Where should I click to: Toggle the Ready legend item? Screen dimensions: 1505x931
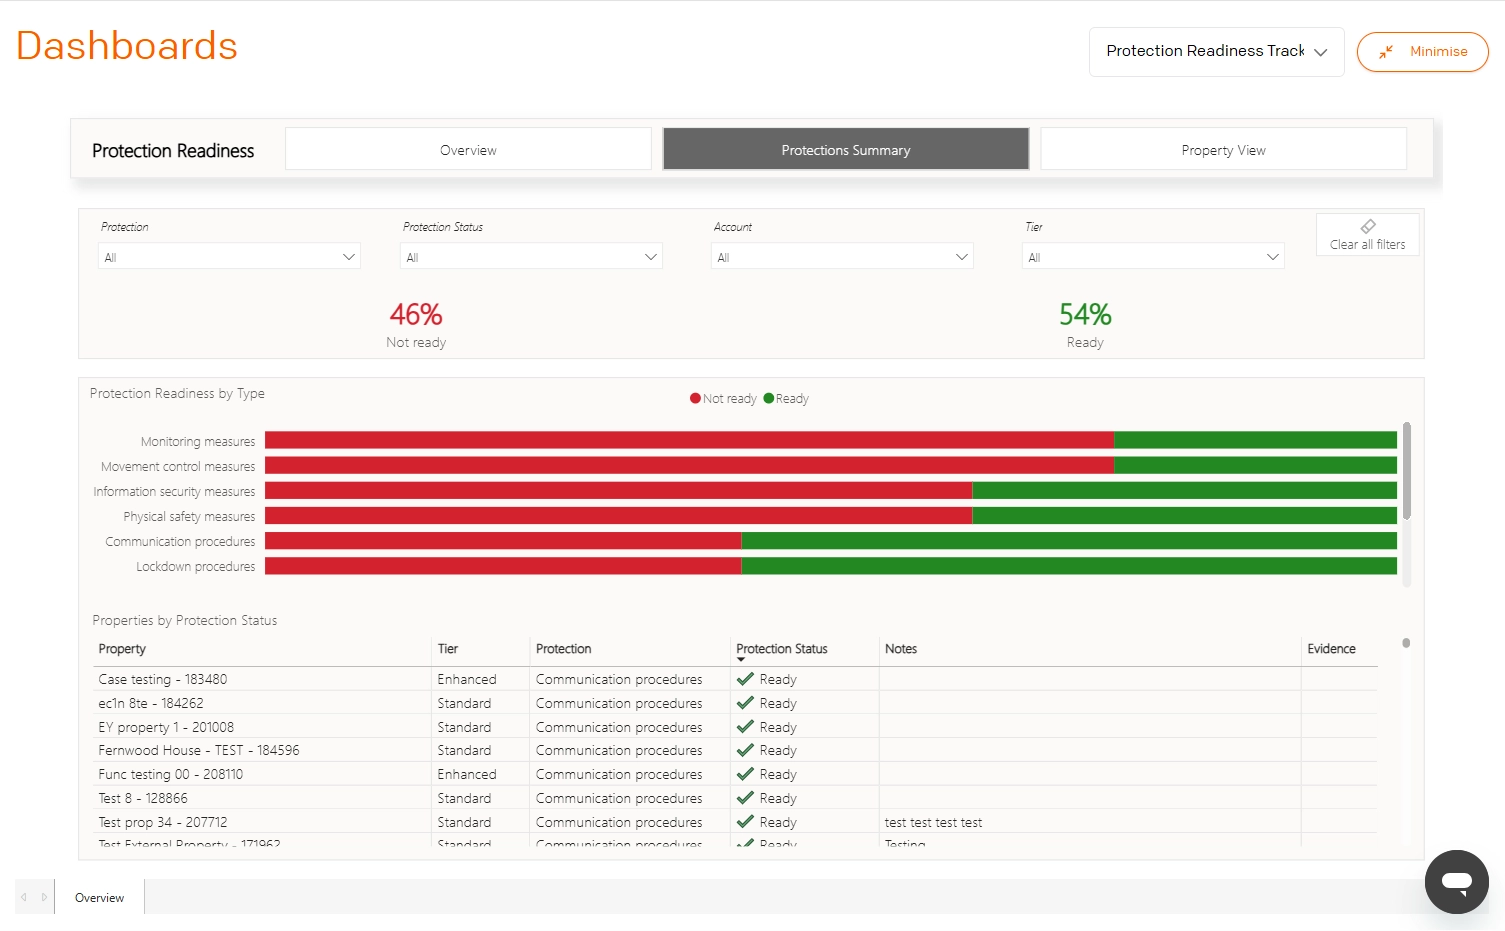pos(786,398)
